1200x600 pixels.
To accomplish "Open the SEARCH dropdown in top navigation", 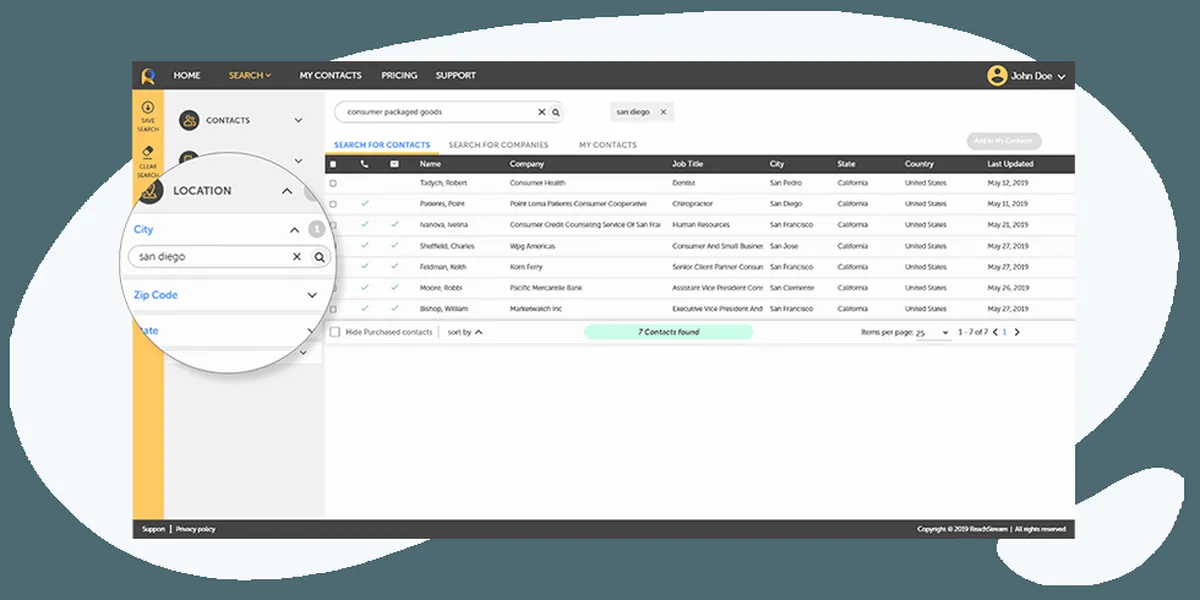I will tap(249, 75).
